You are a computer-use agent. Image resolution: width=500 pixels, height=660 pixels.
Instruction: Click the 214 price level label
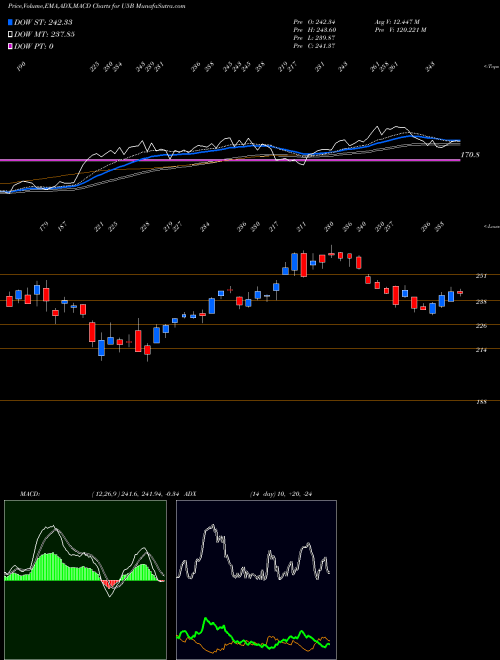[481, 350]
